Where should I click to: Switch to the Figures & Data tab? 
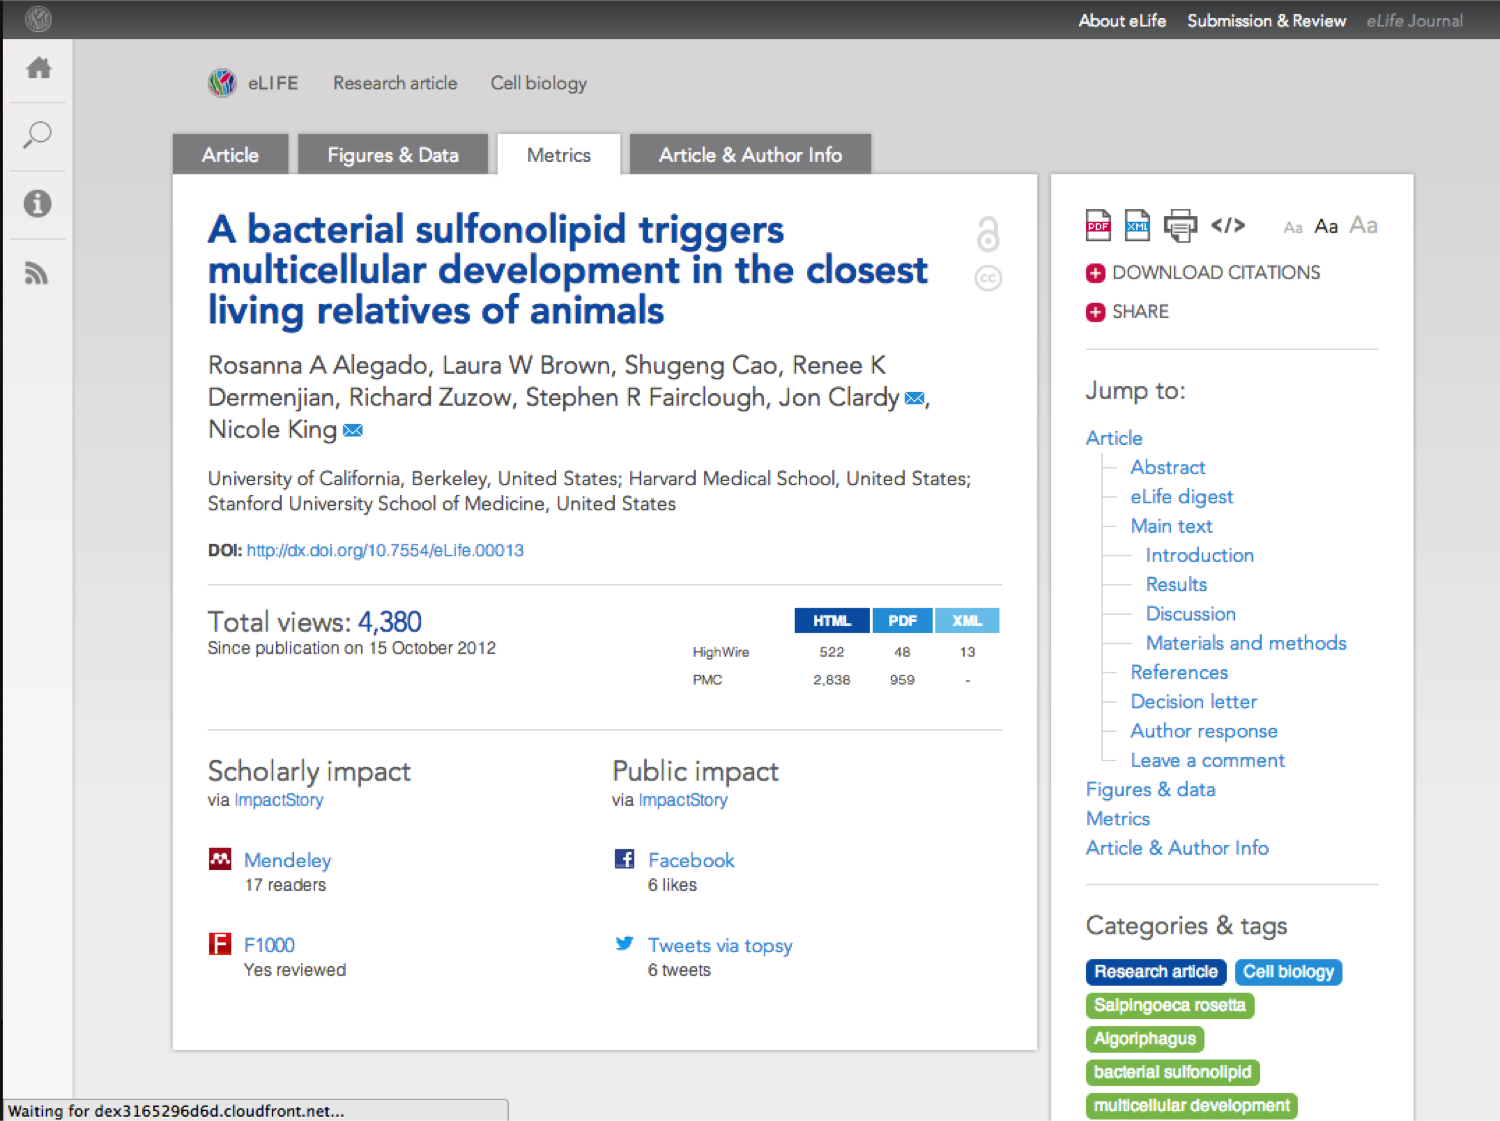pos(393,155)
